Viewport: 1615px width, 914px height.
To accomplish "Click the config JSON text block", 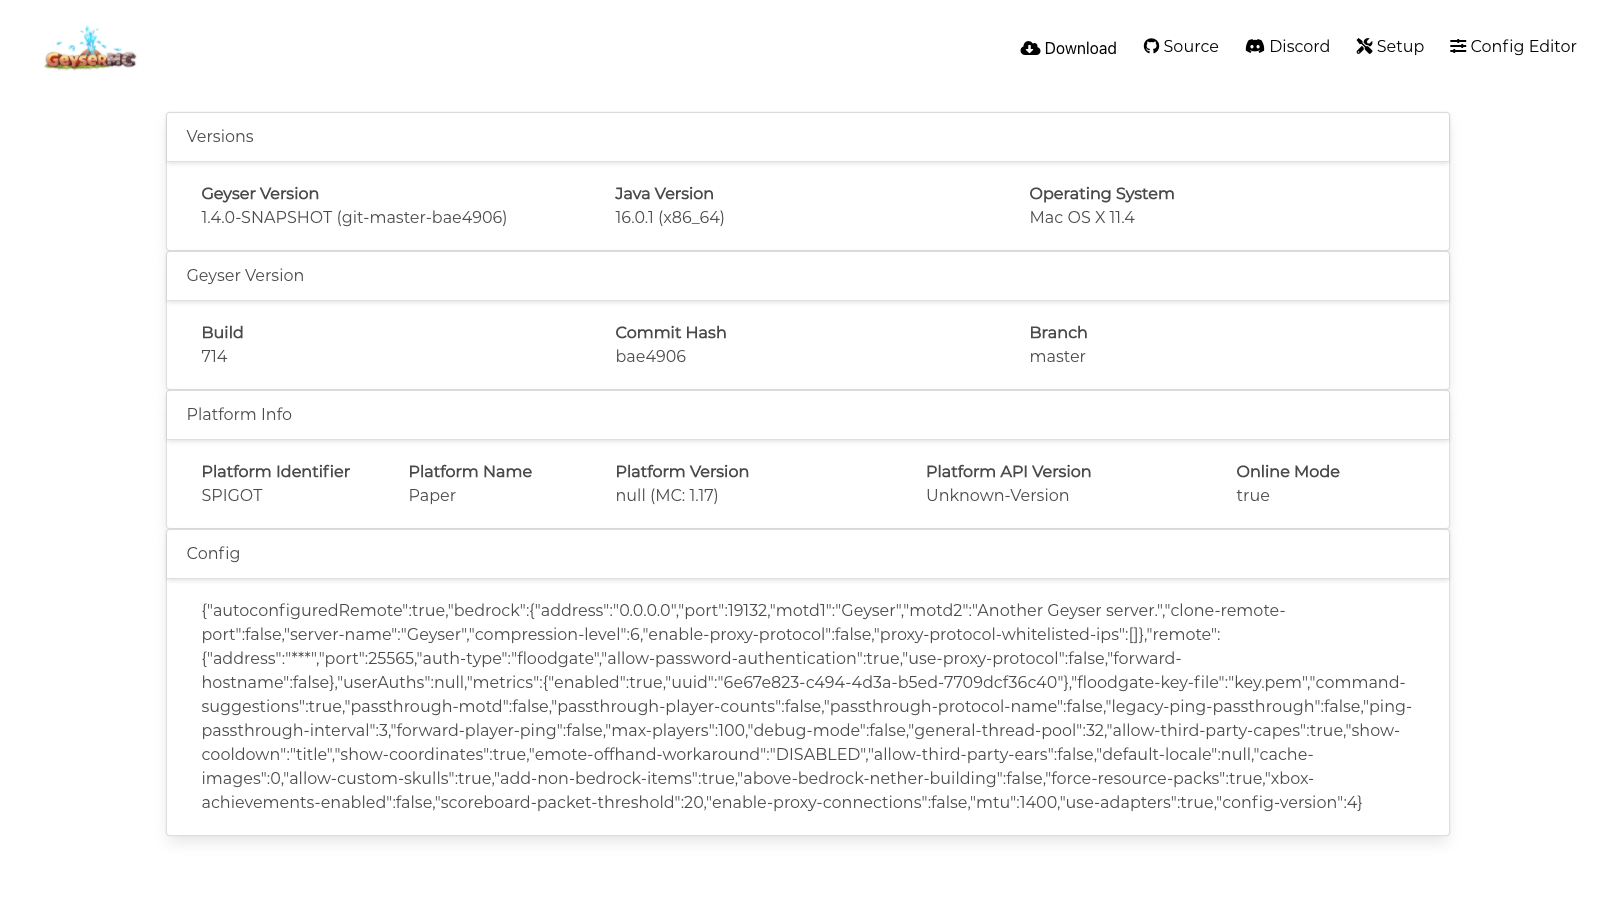I will tap(807, 706).
